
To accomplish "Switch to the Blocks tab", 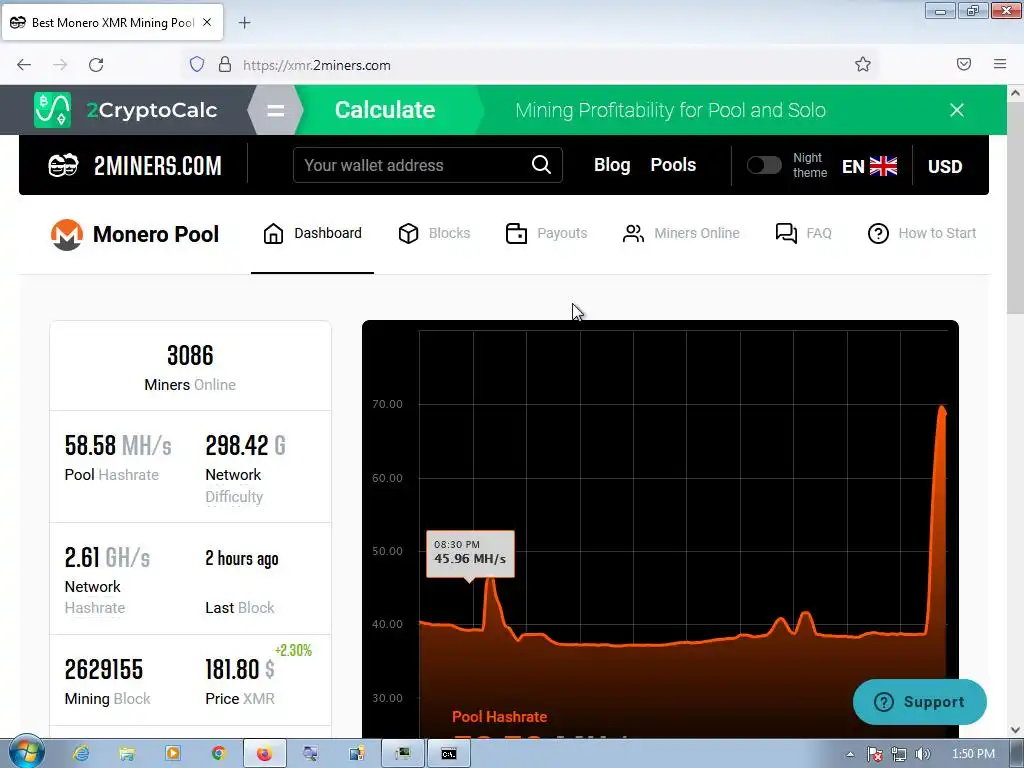I will tap(434, 233).
